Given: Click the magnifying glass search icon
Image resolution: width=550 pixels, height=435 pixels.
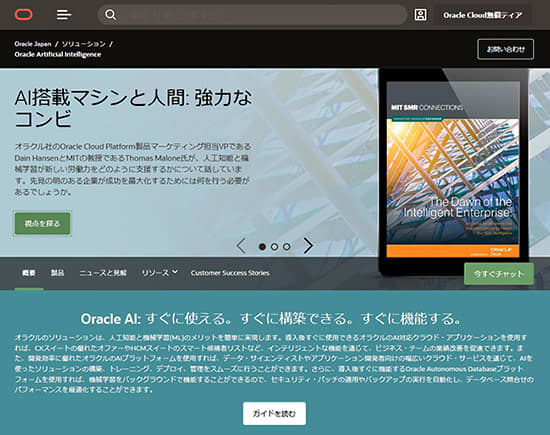Looking at the screenshot, I should pyautogui.click(x=110, y=15).
